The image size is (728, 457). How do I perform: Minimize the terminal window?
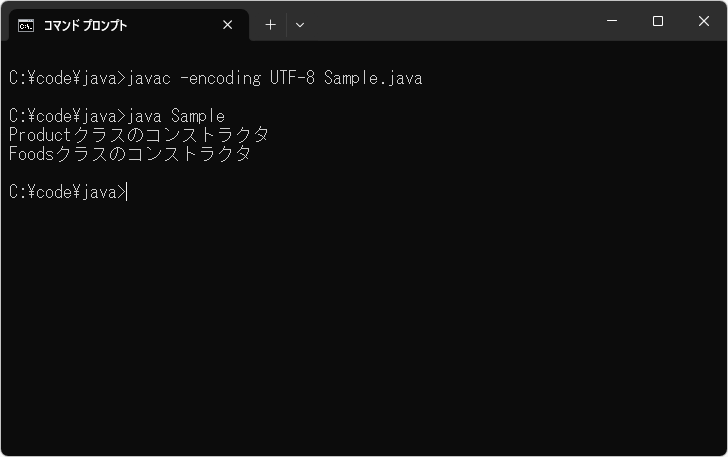612,21
